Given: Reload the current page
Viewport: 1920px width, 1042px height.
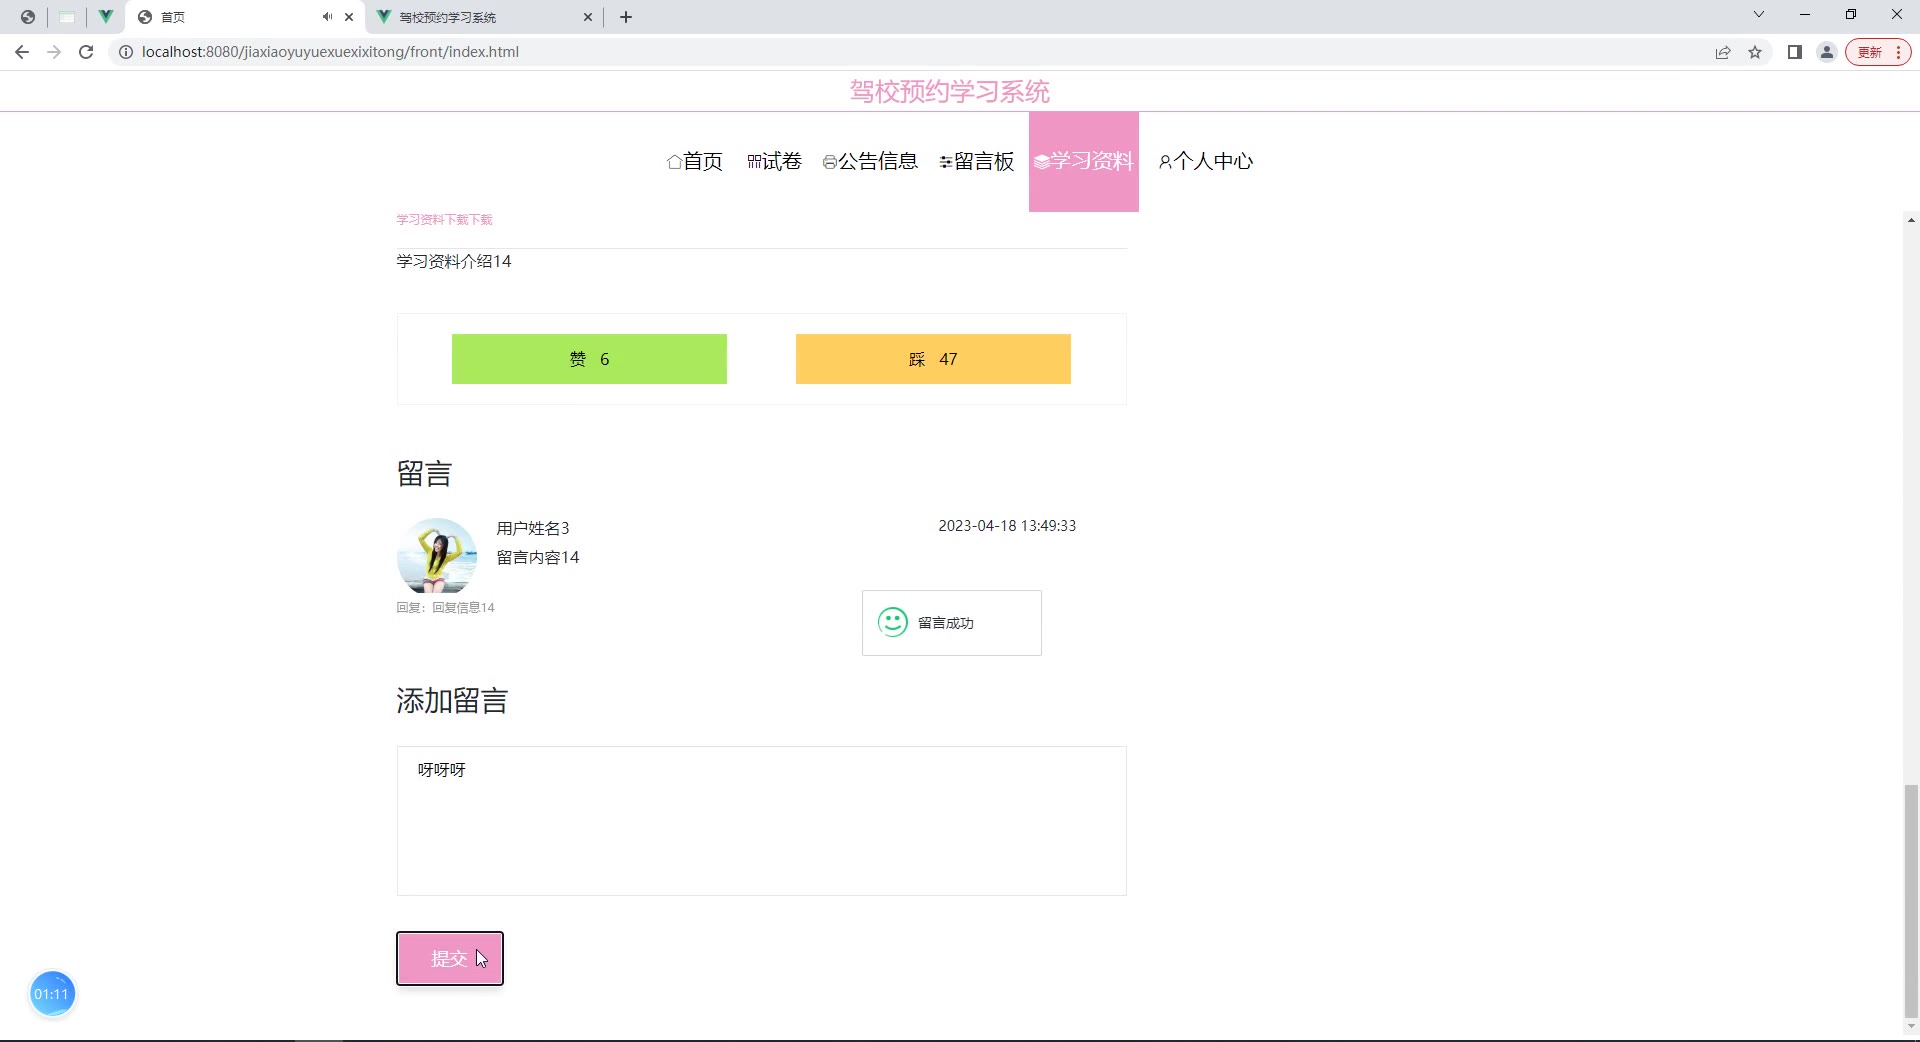Looking at the screenshot, I should coord(86,52).
